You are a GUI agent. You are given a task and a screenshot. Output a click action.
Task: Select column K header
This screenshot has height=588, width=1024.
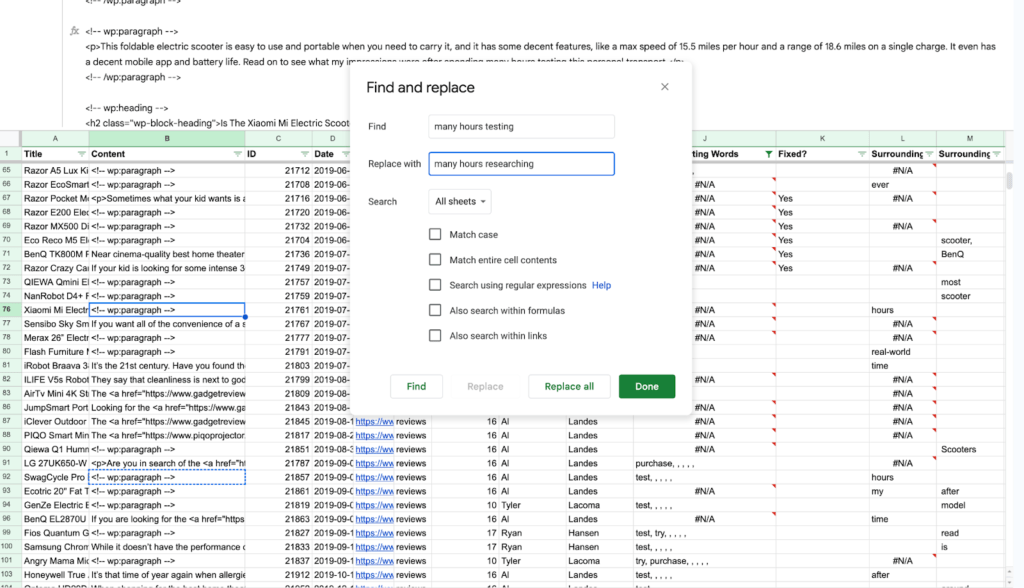(x=822, y=139)
